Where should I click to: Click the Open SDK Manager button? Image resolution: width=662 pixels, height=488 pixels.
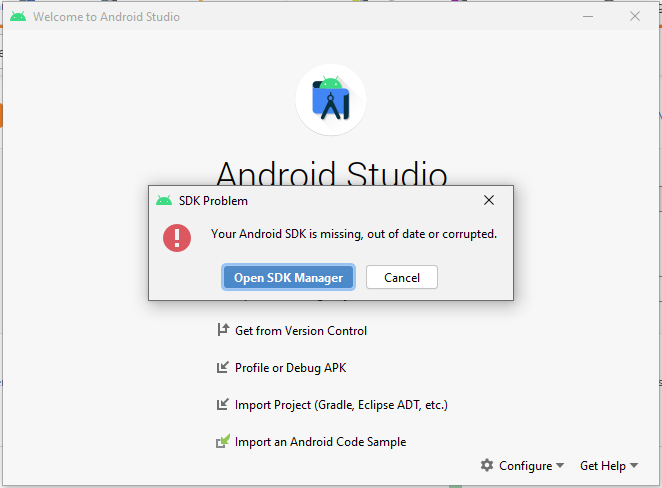coord(288,277)
